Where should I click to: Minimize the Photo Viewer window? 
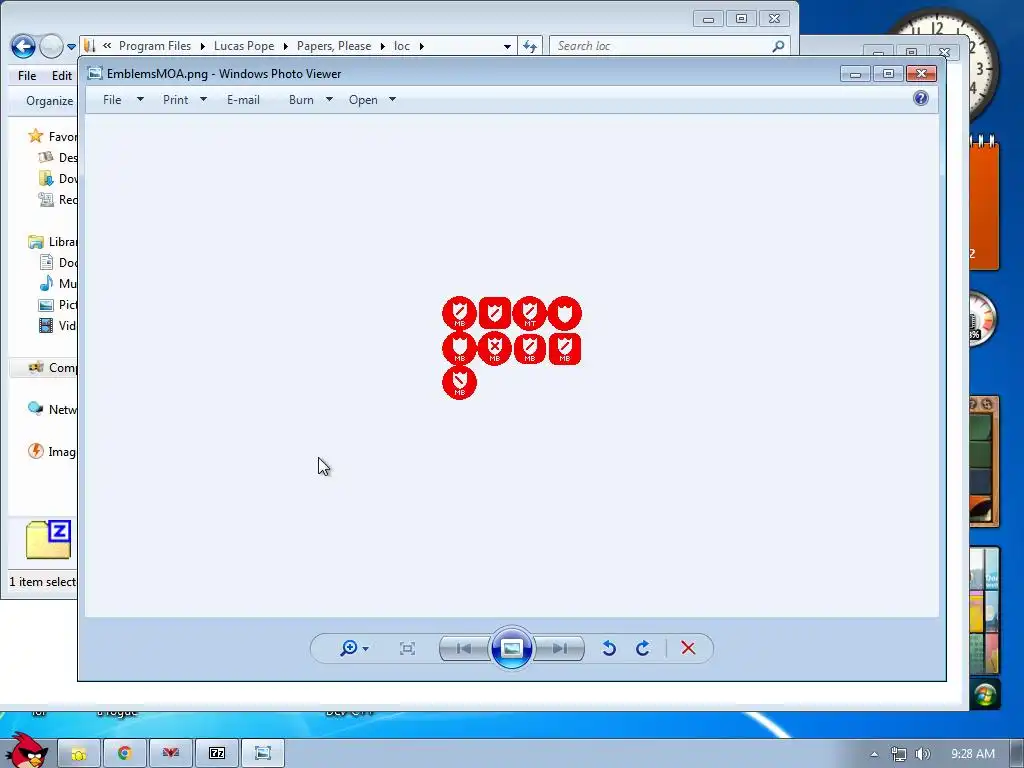856,74
